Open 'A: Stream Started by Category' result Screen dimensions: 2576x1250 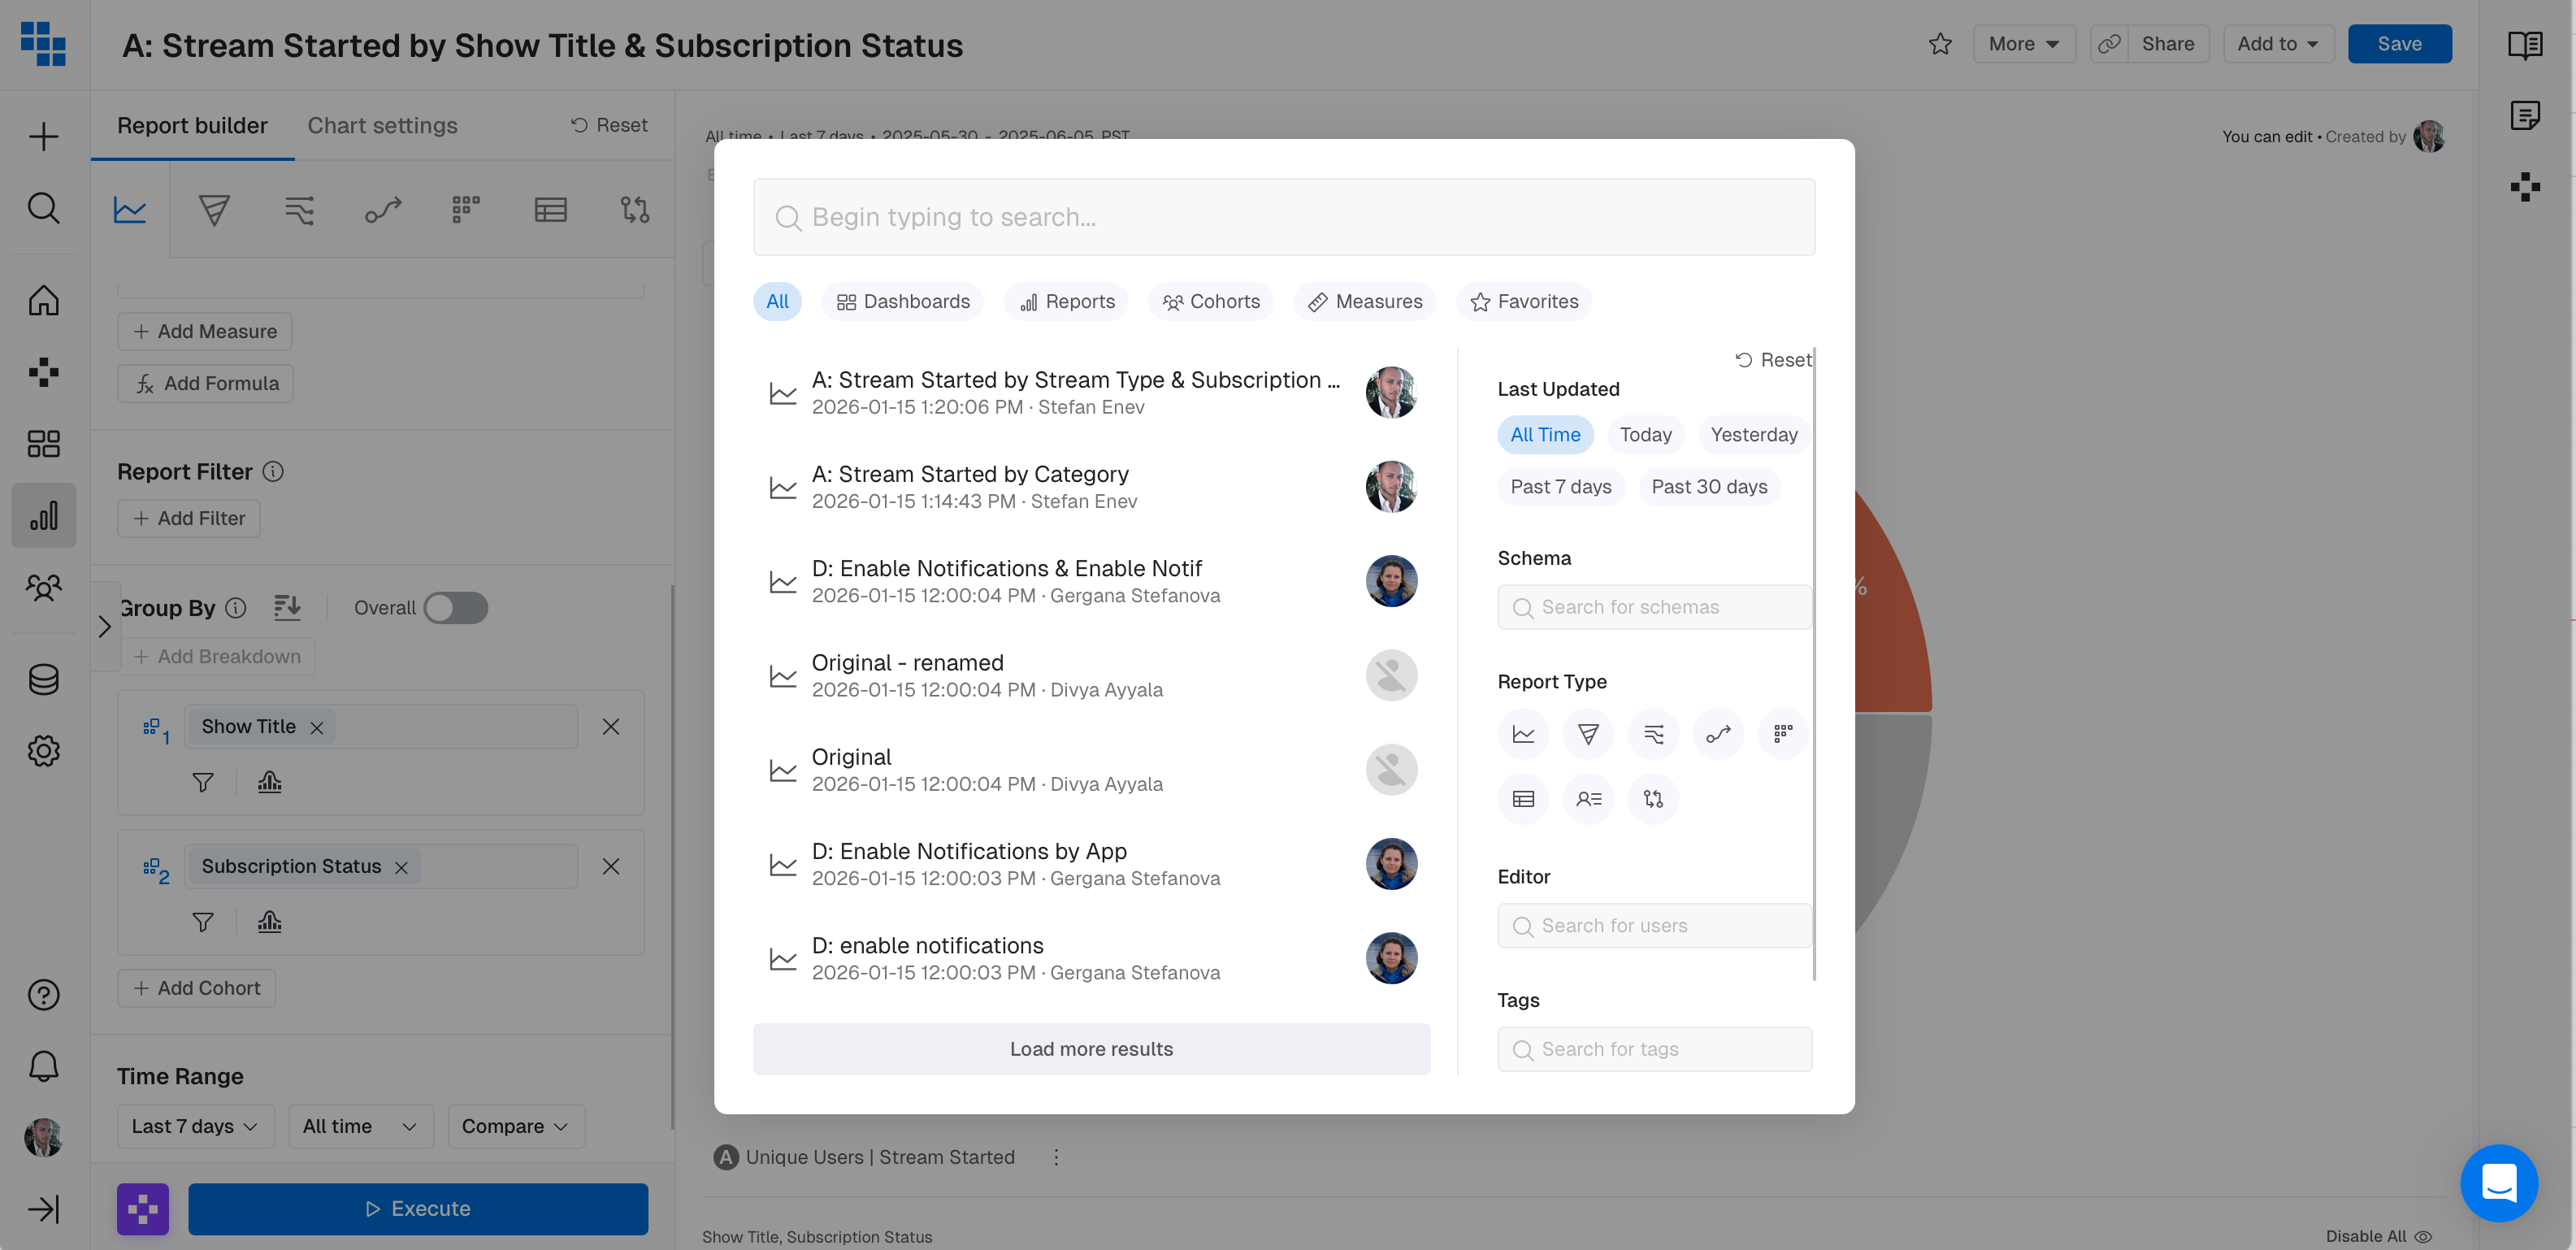[x=970, y=474]
